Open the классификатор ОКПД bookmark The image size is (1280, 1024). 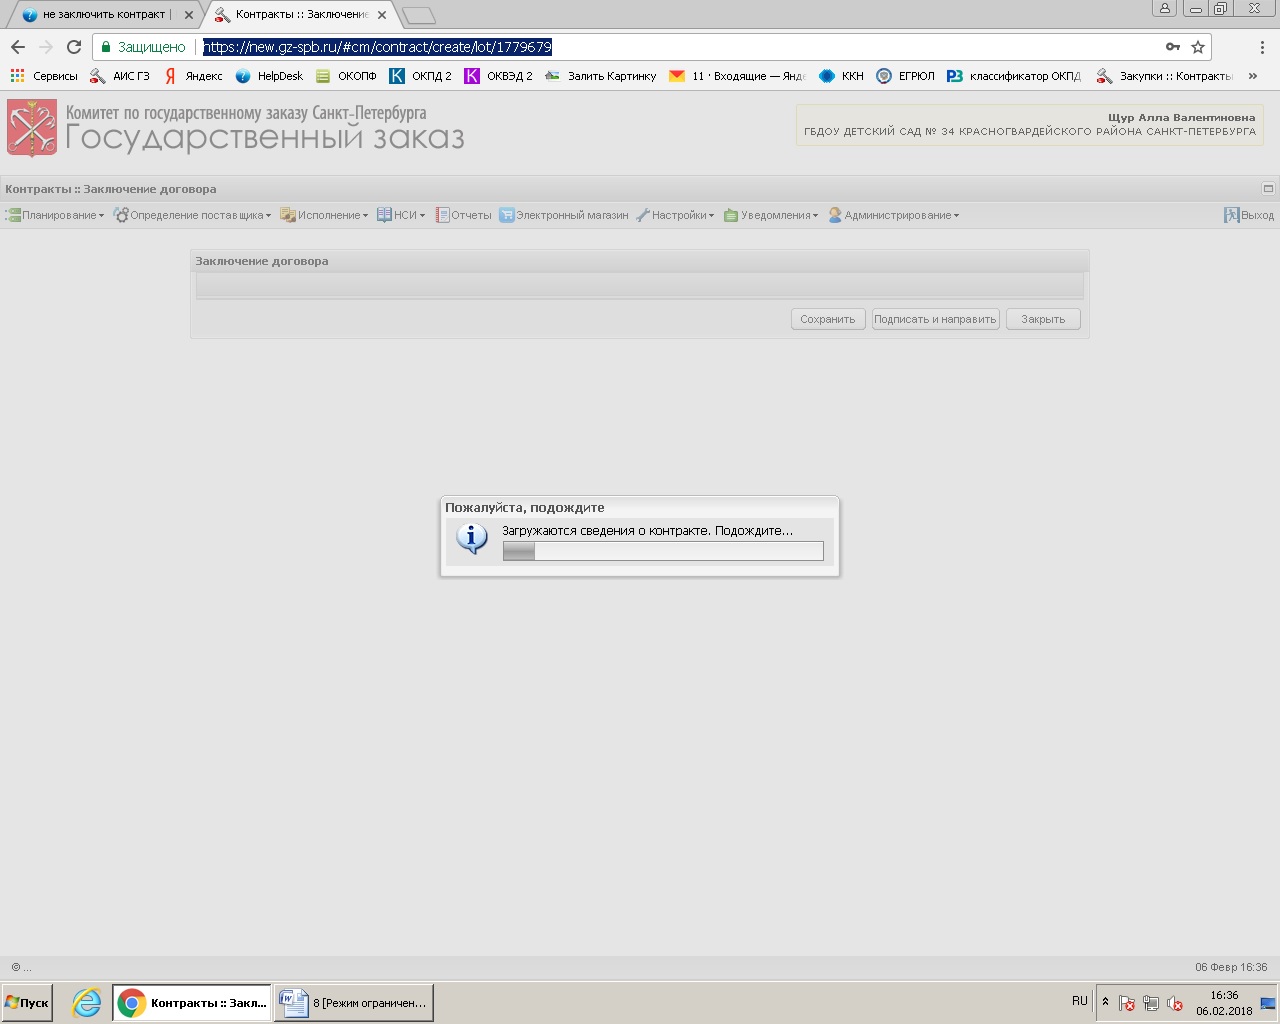click(1014, 76)
